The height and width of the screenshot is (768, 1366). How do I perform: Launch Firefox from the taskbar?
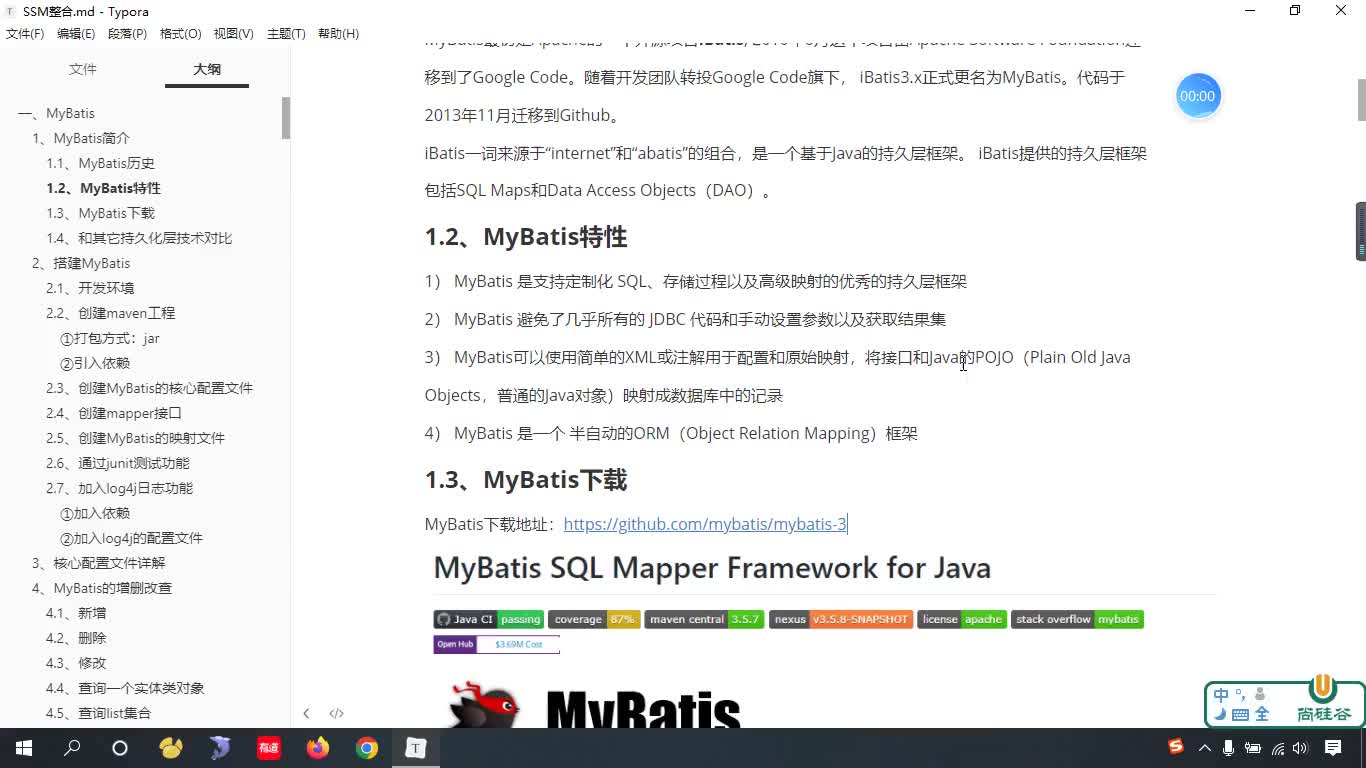click(318, 747)
